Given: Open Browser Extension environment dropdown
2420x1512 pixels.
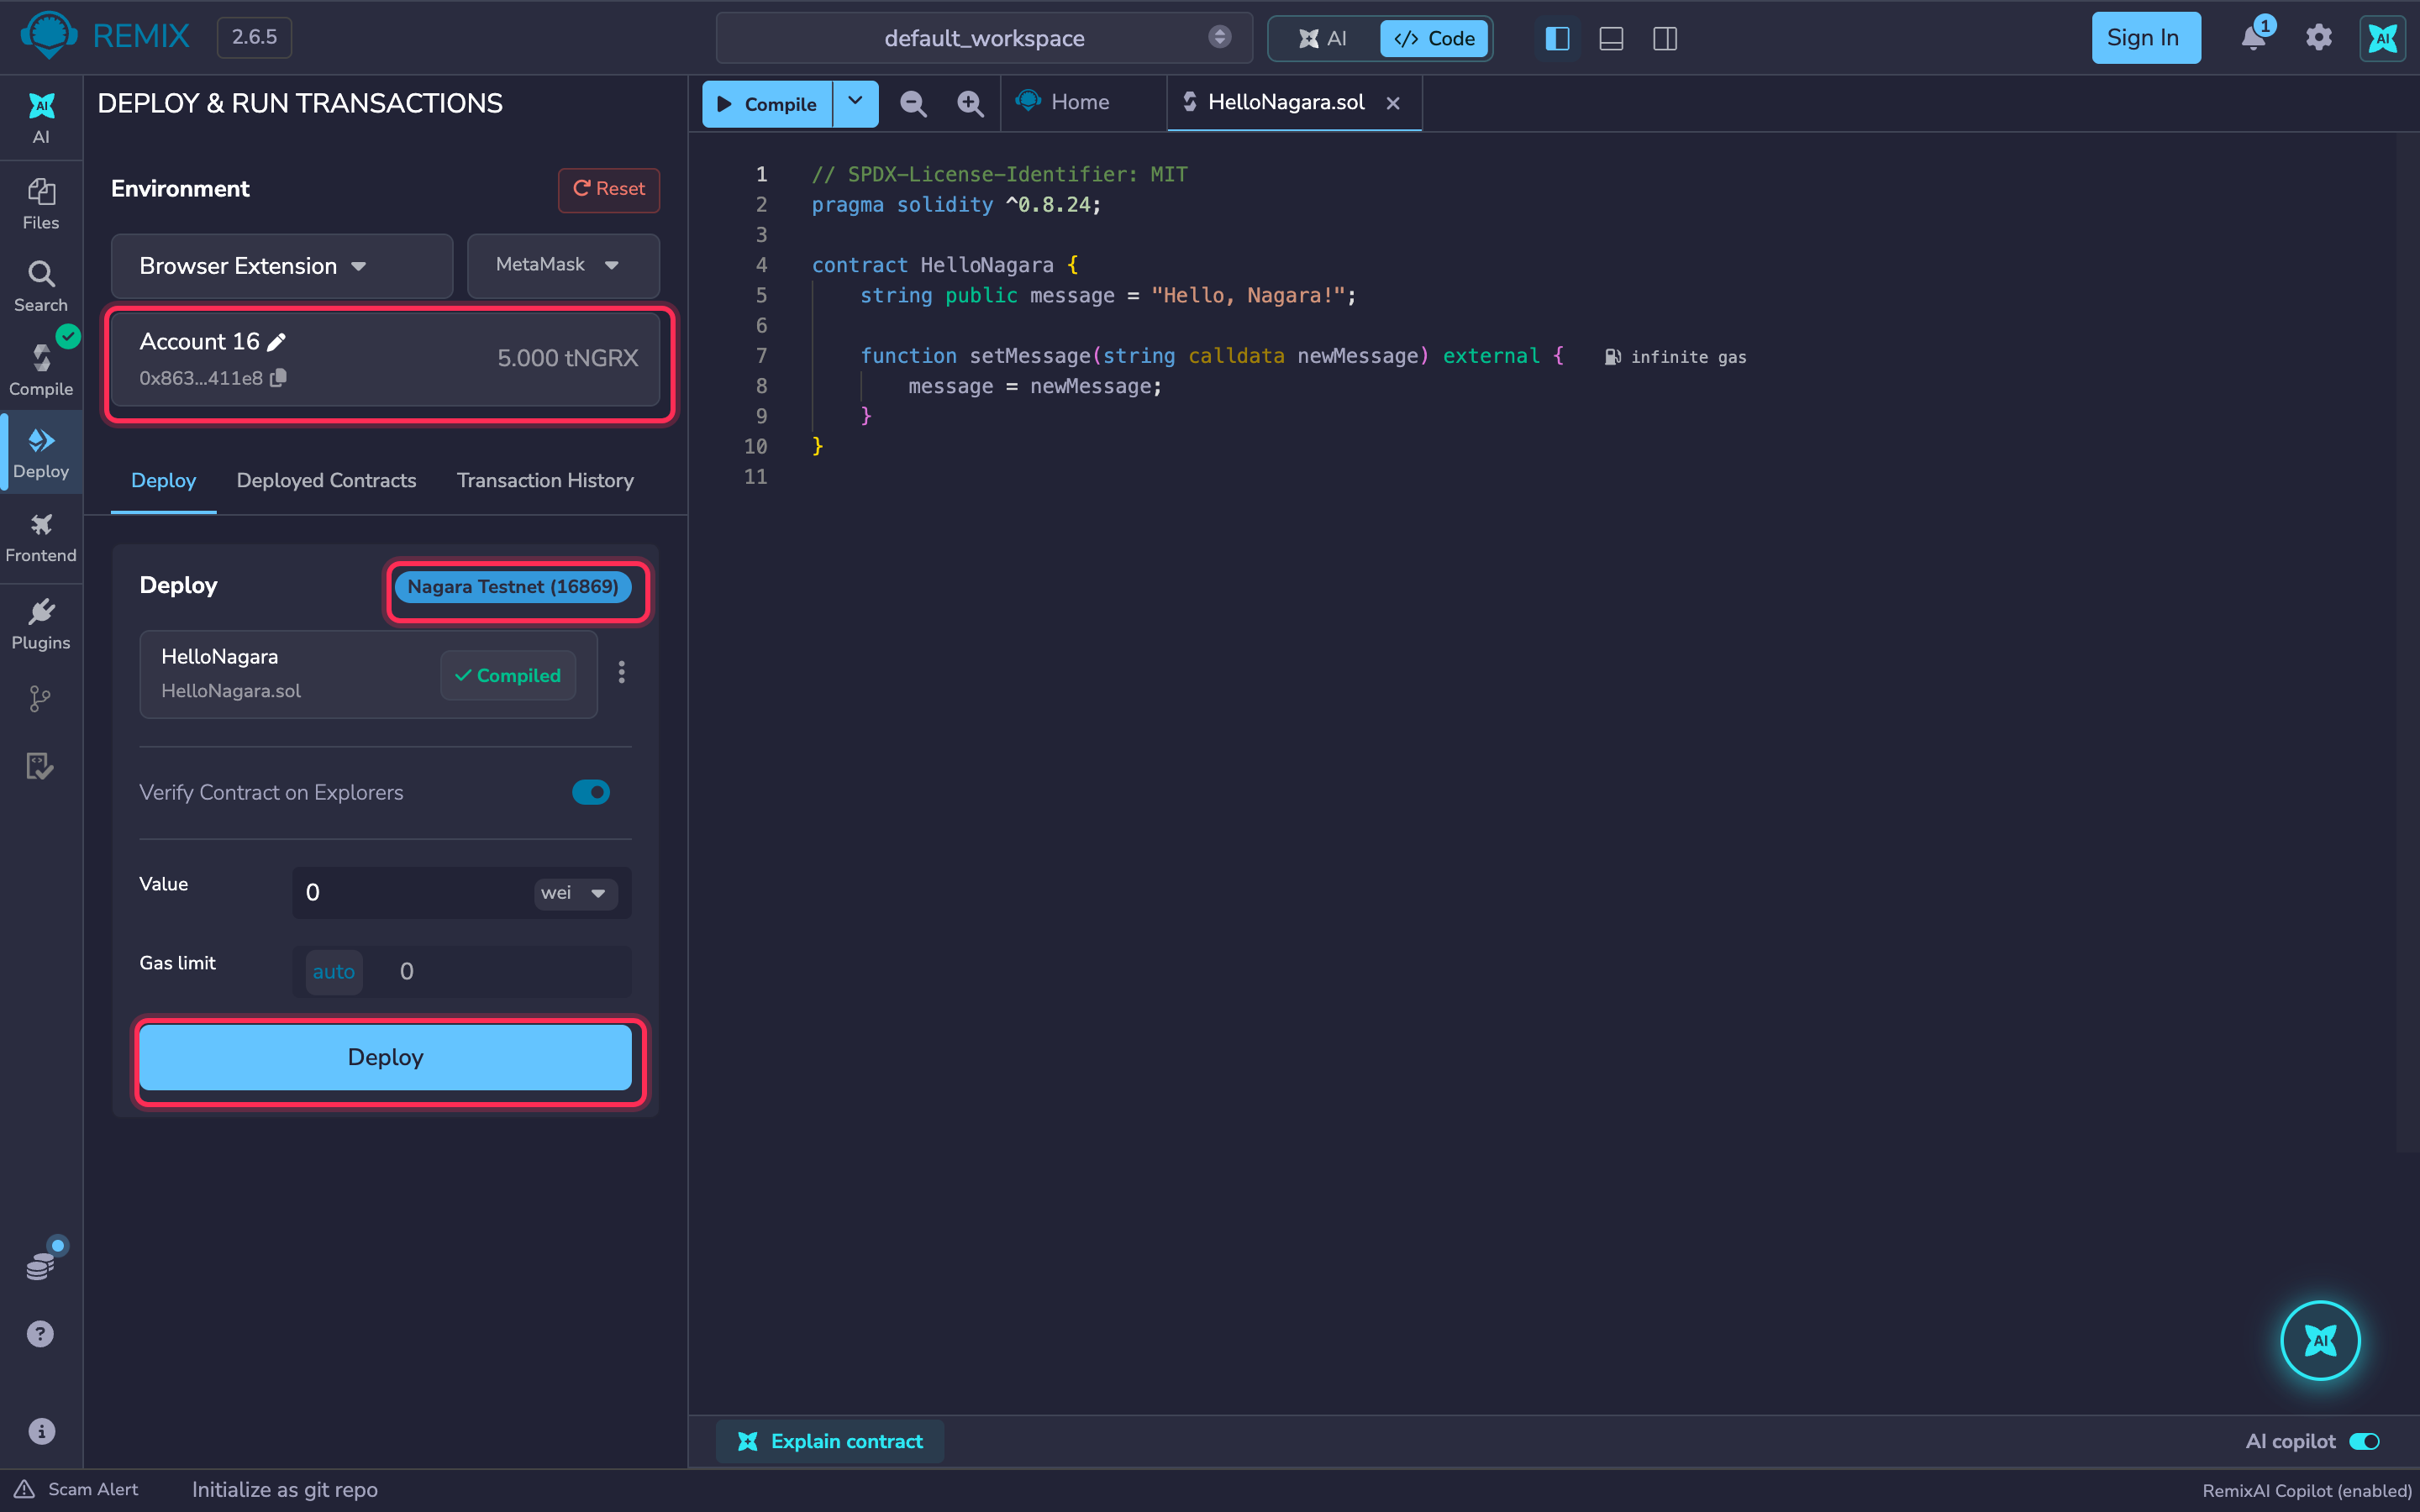Looking at the screenshot, I should pyautogui.click(x=282, y=265).
